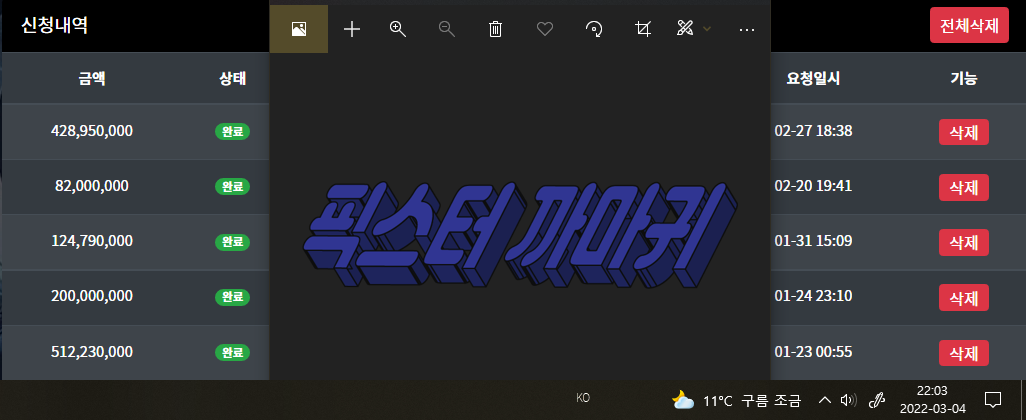Add photo to favorites with heart icon
This screenshot has width=1026, height=420.
pyautogui.click(x=545, y=29)
